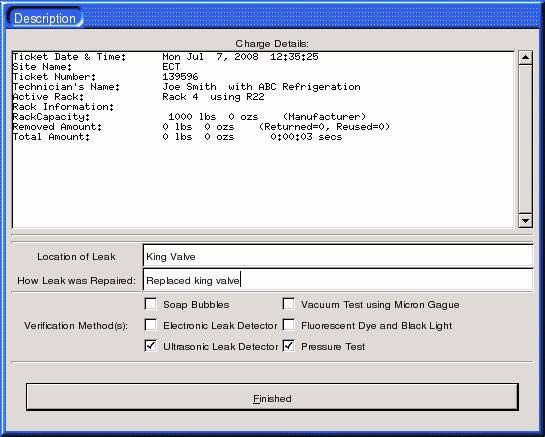
Task: Click the Charge Details scroll up arrow
Action: (x=525, y=57)
